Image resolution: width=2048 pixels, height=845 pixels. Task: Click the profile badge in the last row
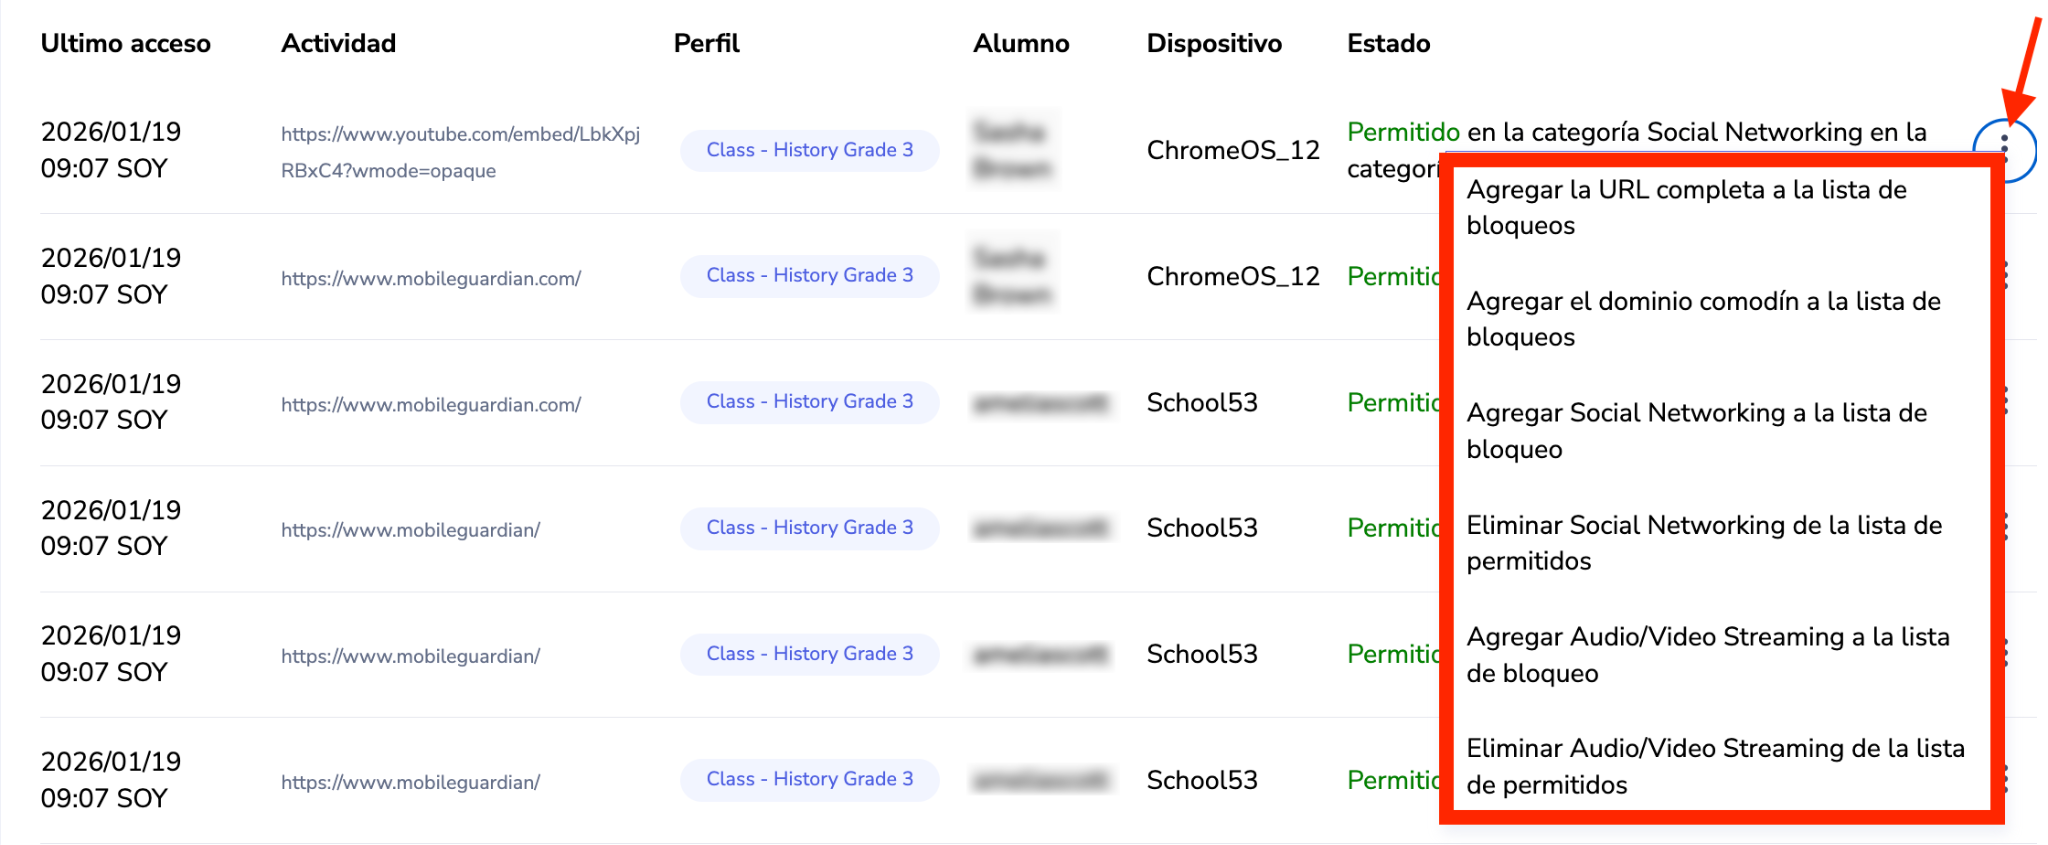pos(809,779)
